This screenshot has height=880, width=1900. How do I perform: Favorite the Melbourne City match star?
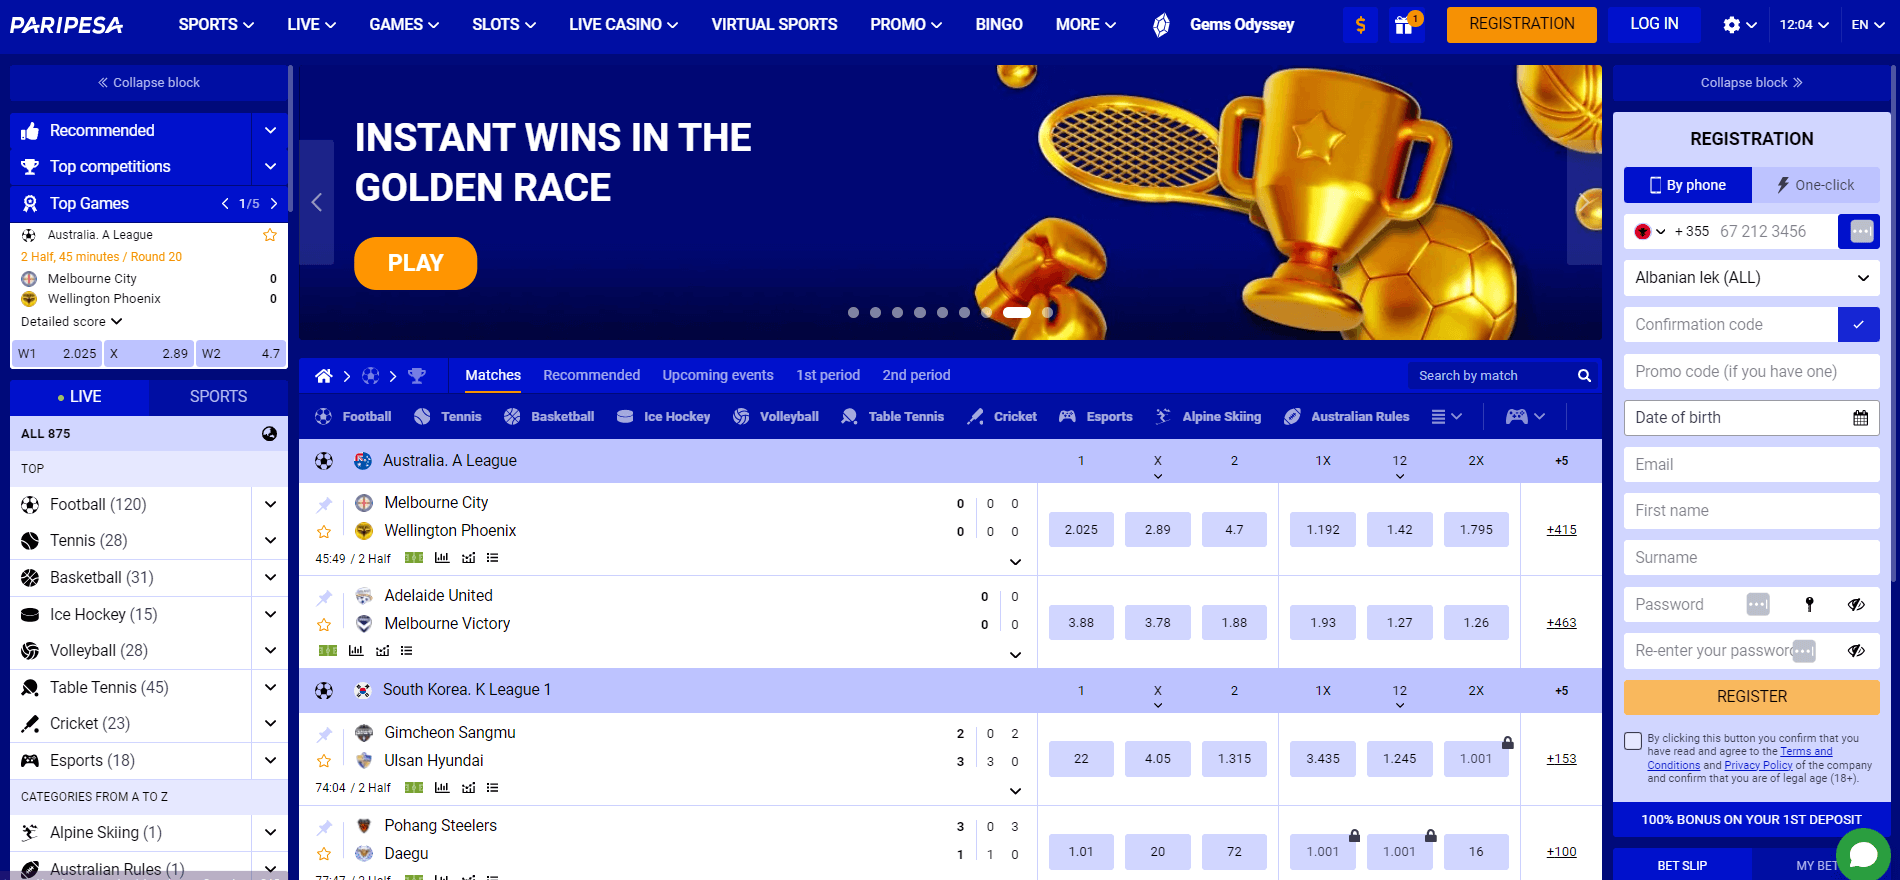(x=324, y=532)
